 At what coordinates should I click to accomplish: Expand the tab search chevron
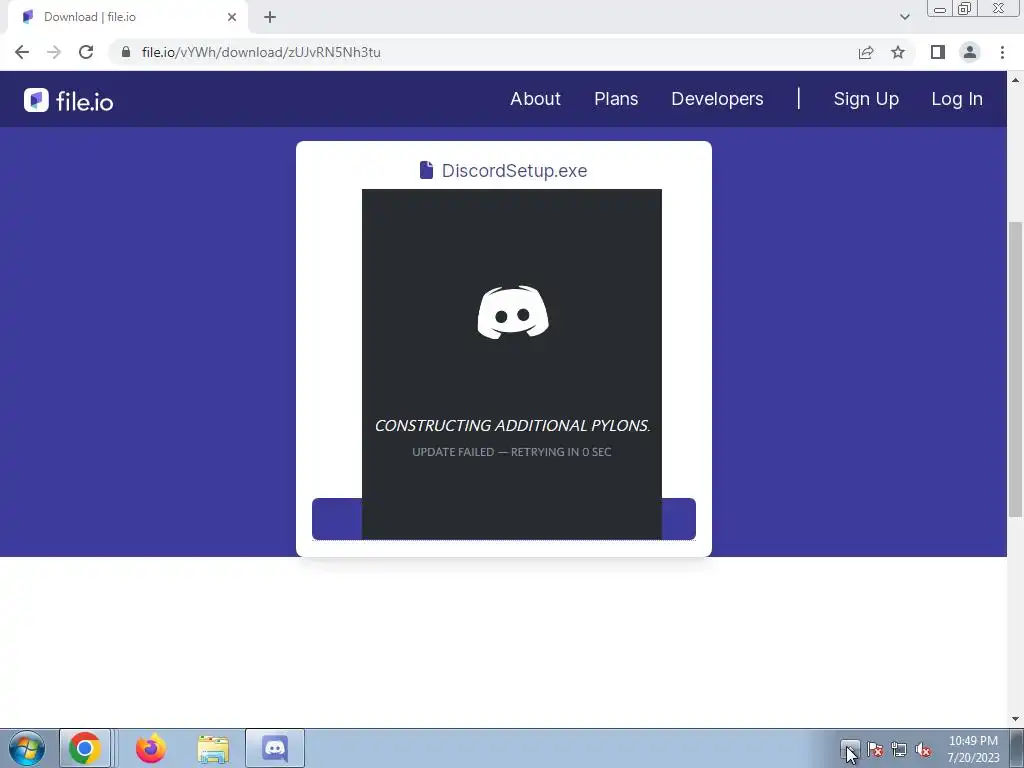pyautogui.click(x=904, y=17)
